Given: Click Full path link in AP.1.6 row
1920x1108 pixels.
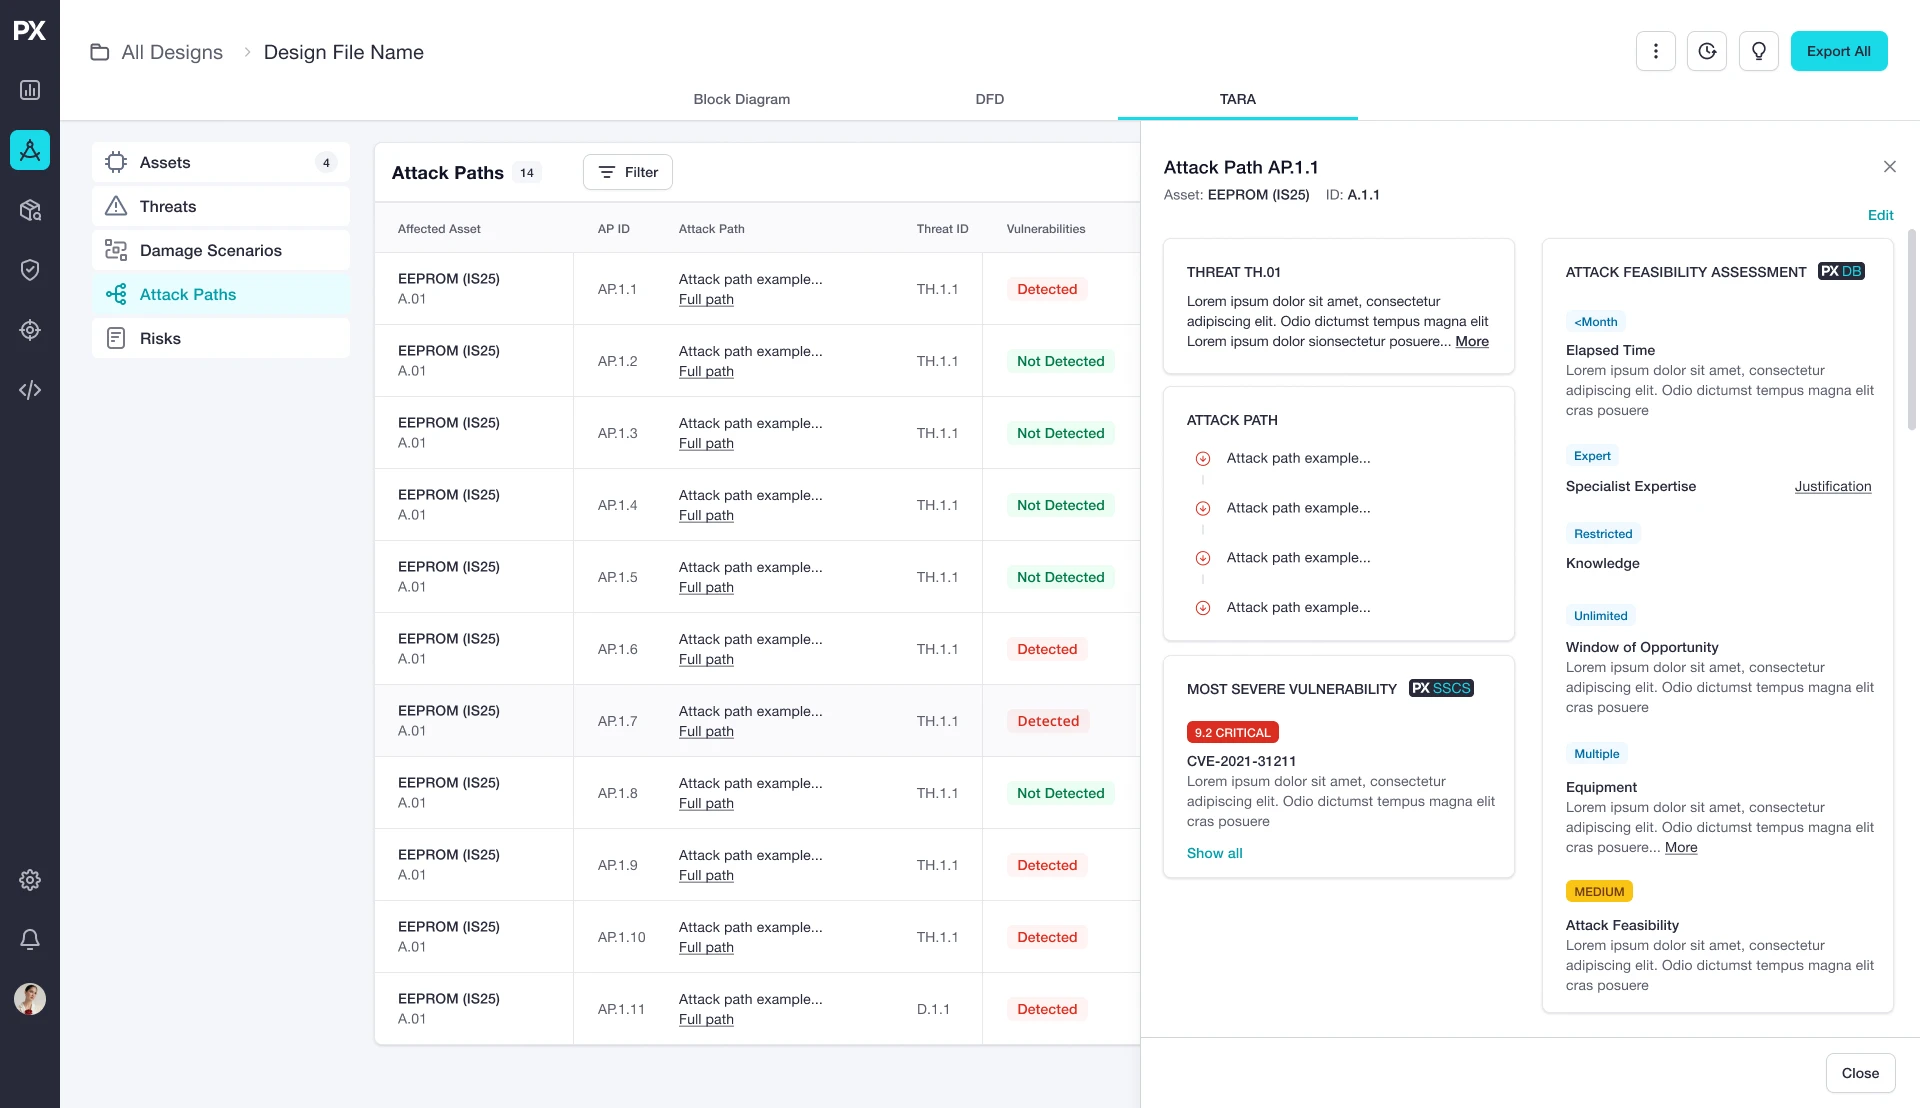Looking at the screenshot, I should click(706, 659).
